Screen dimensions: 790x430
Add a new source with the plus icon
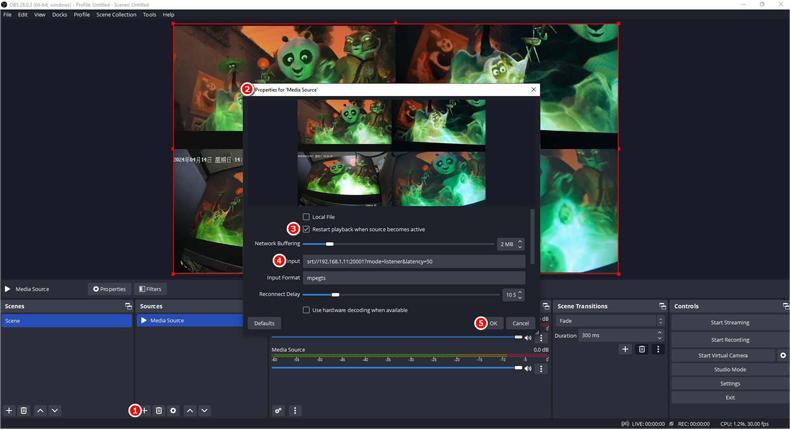(x=145, y=411)
